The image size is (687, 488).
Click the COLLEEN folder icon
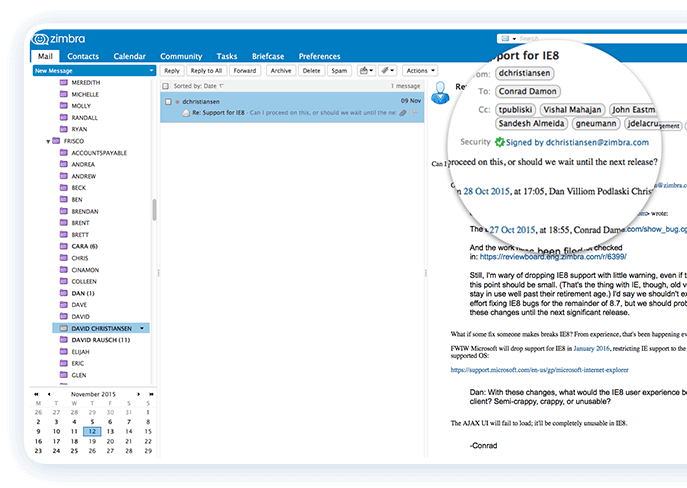64,281
